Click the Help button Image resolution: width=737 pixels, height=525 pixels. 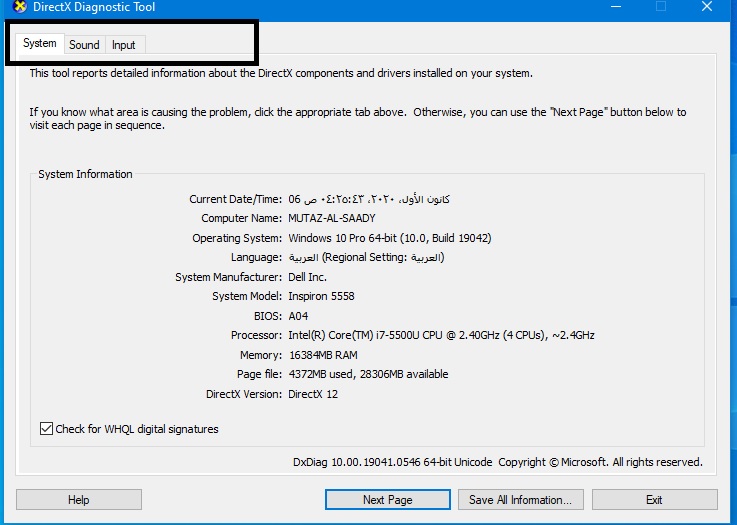pos(78,500)
